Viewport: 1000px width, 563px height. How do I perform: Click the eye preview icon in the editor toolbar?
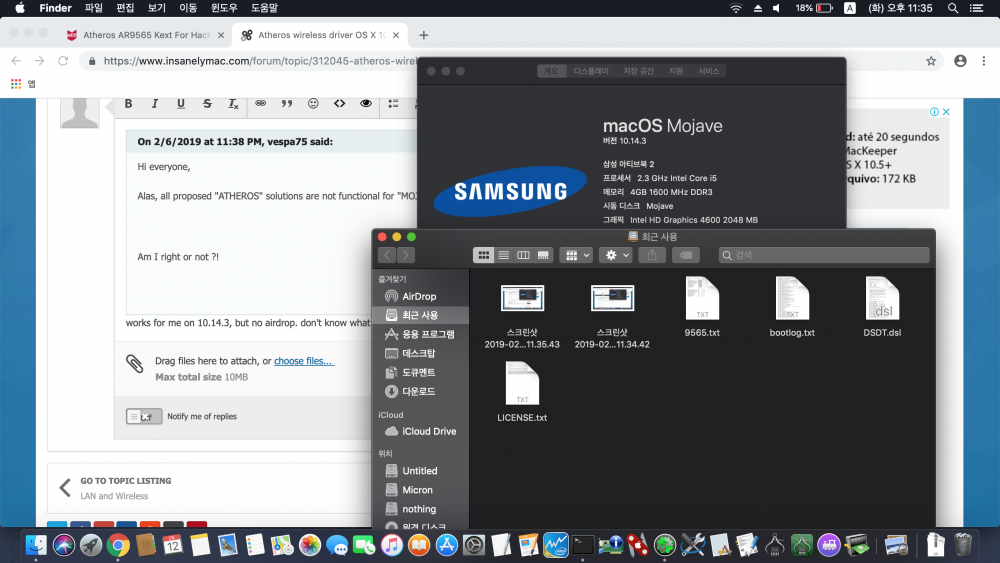coord(365,103)
